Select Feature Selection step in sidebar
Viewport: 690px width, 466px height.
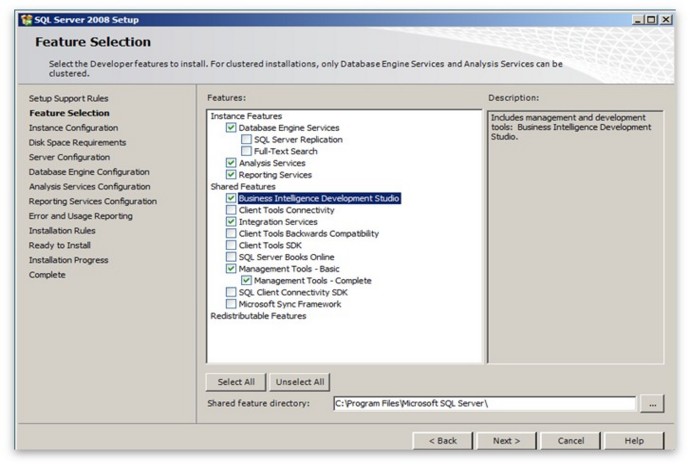tap(70, 113)
